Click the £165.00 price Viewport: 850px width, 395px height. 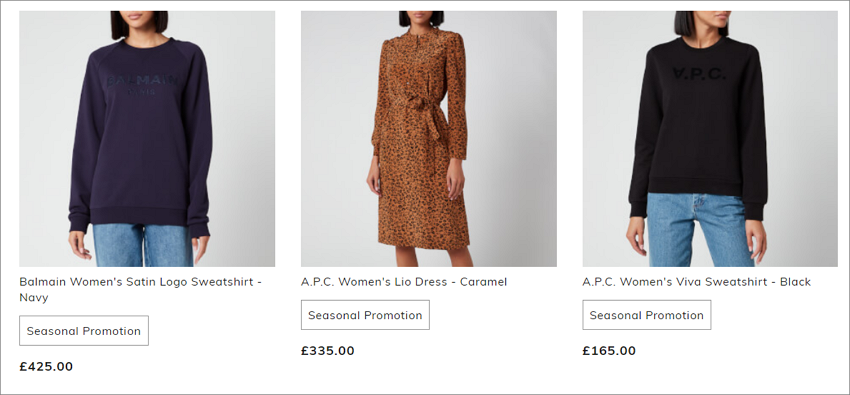pos(609,351)
